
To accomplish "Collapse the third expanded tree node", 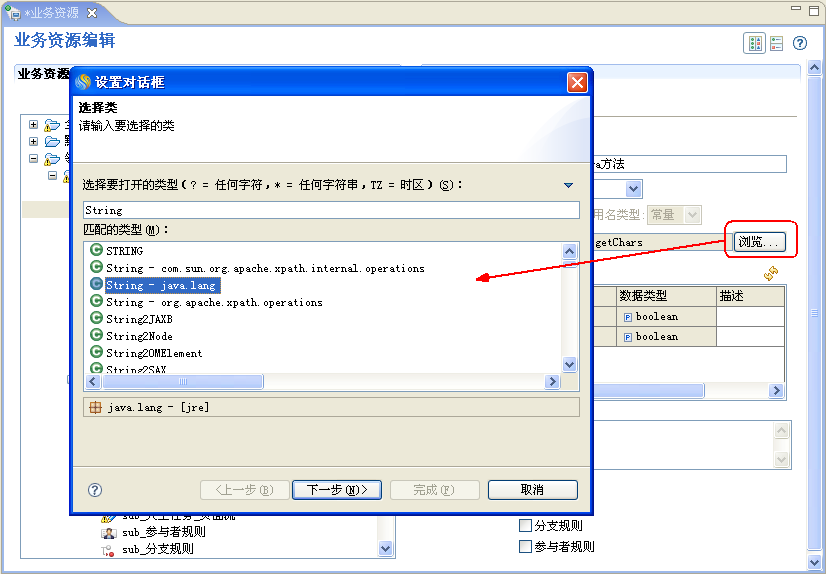I will [34, 158].
